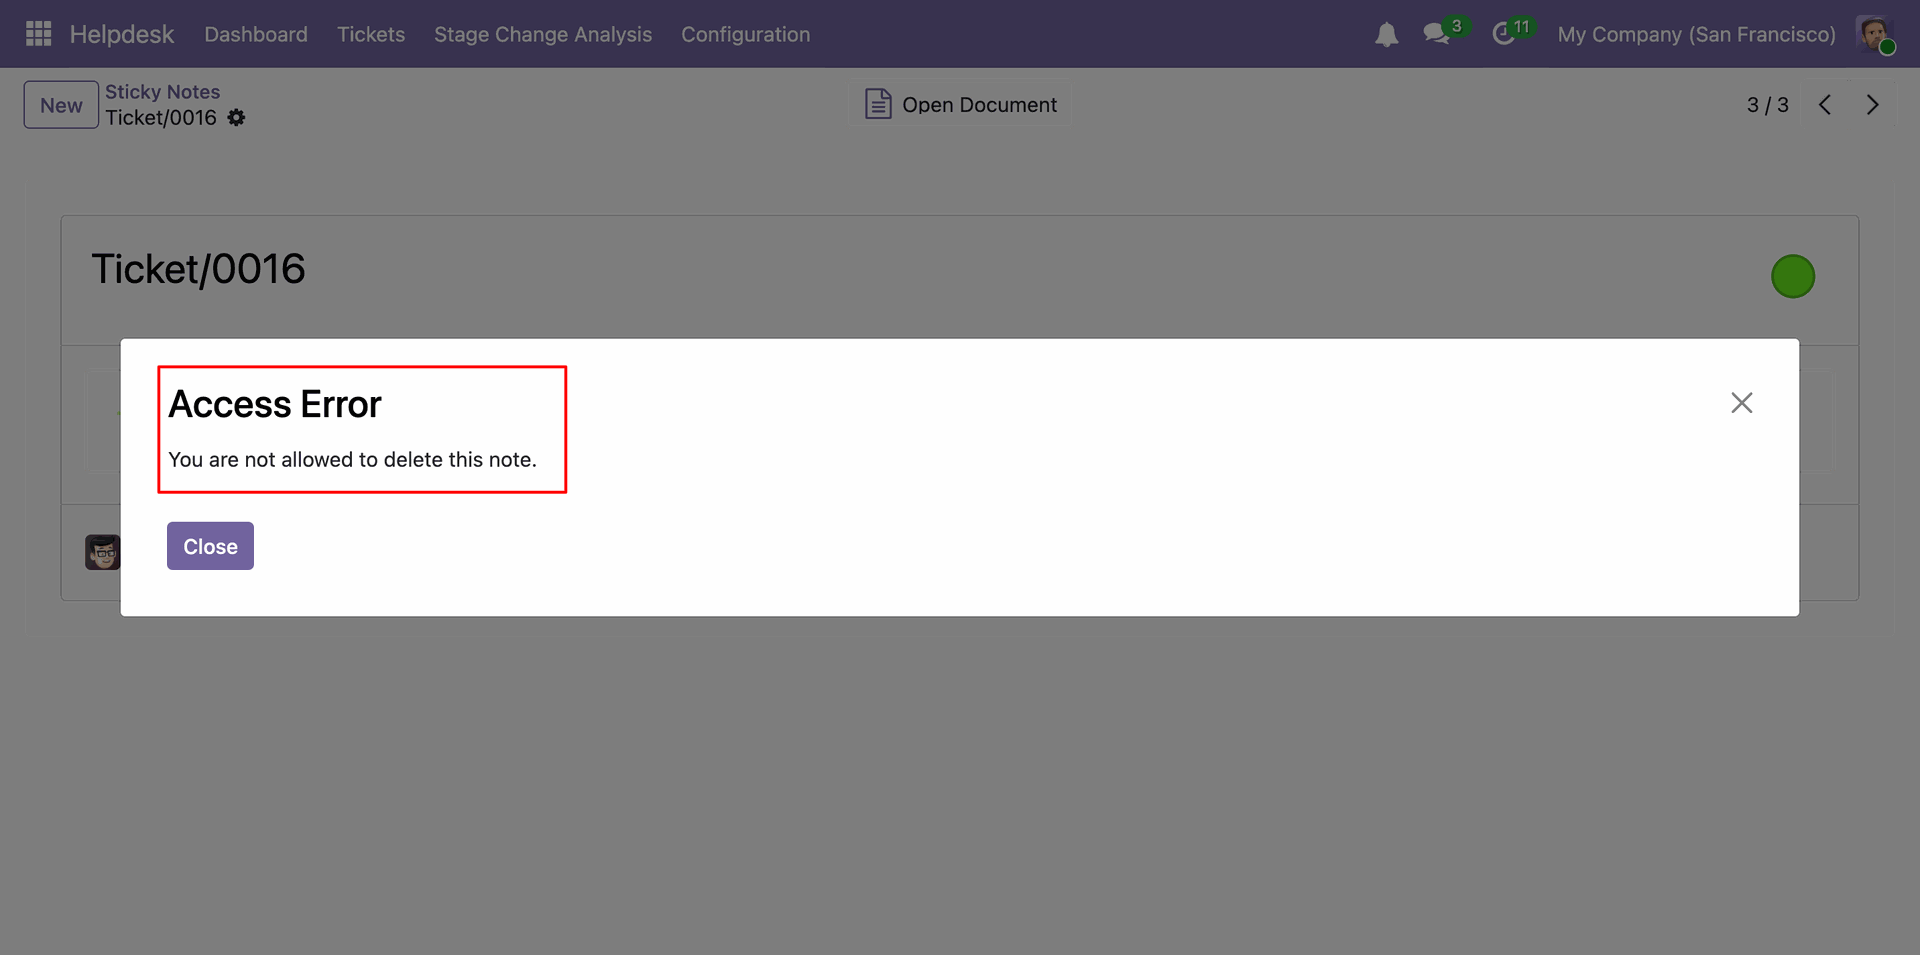Click the New button
Screen dimensions: 1920x955
(61, 105)
